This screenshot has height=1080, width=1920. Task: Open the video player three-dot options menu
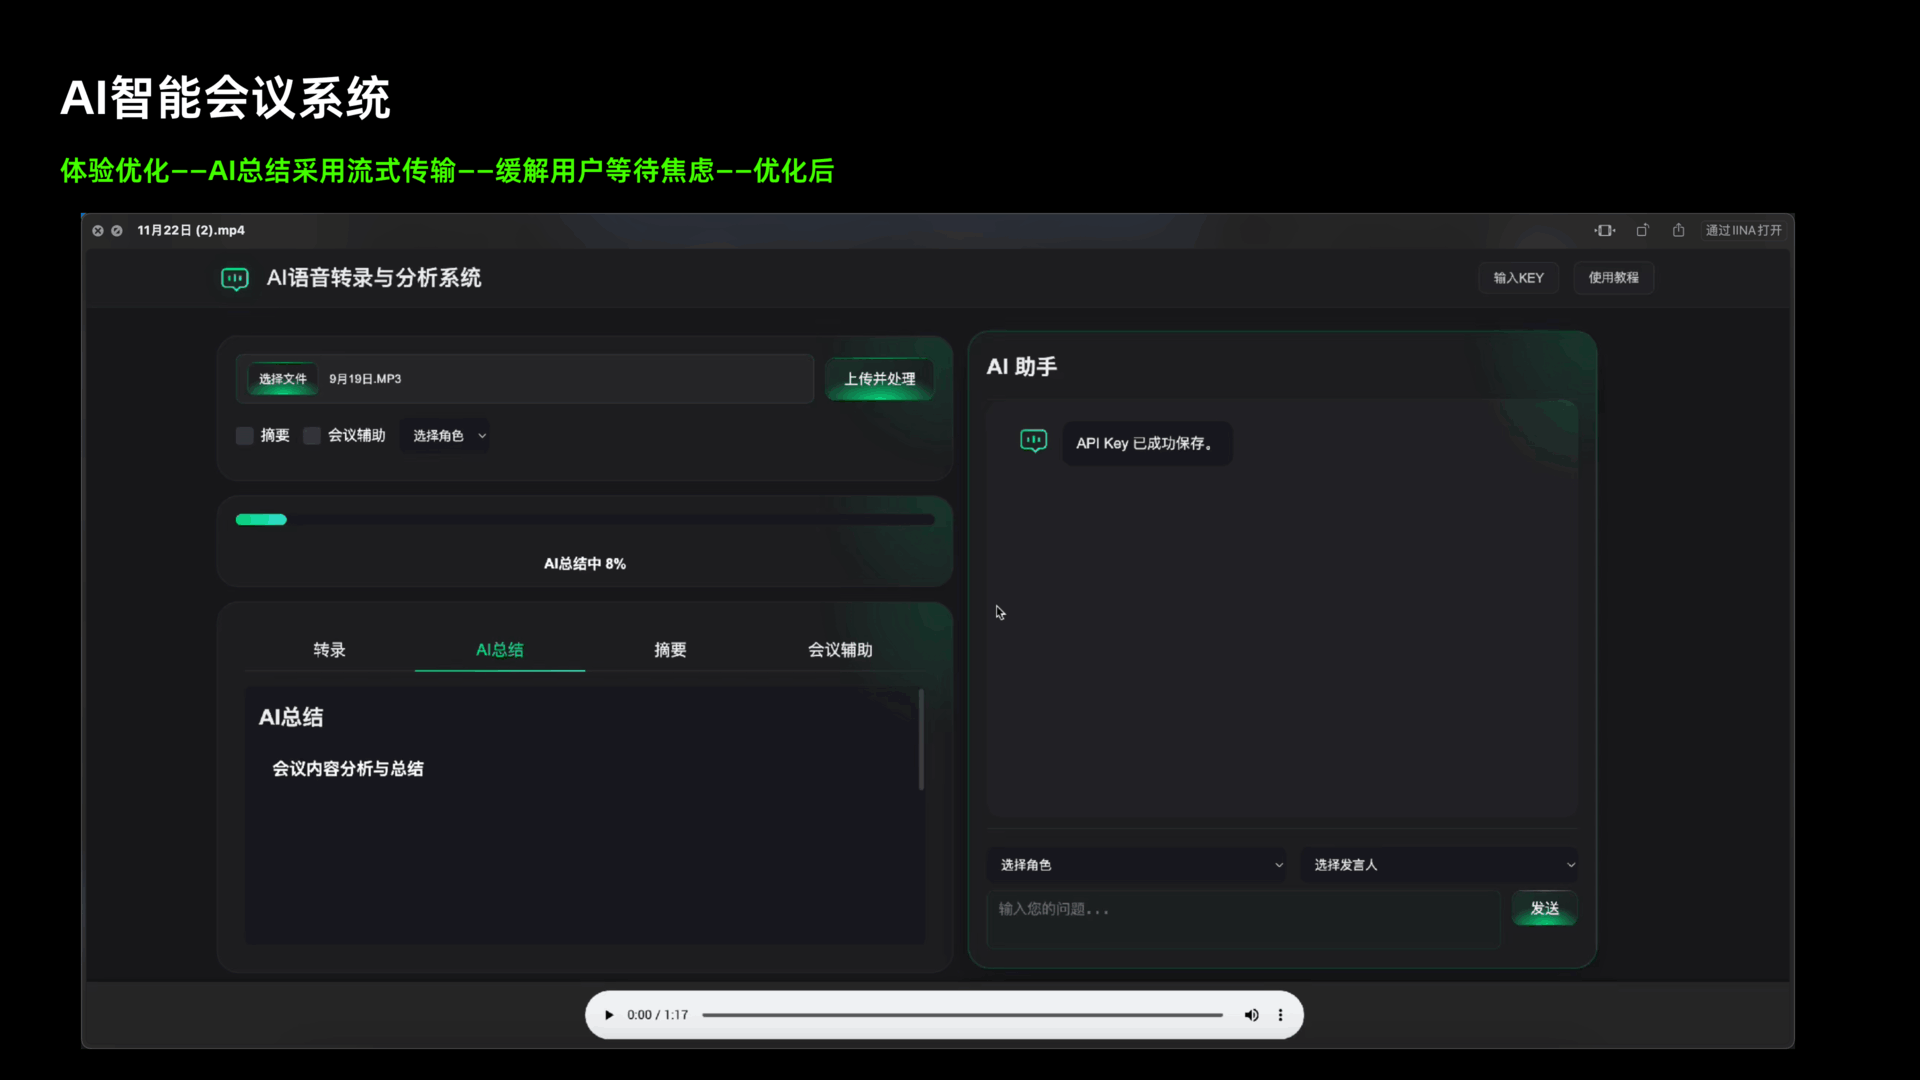pos(1280,1015)
